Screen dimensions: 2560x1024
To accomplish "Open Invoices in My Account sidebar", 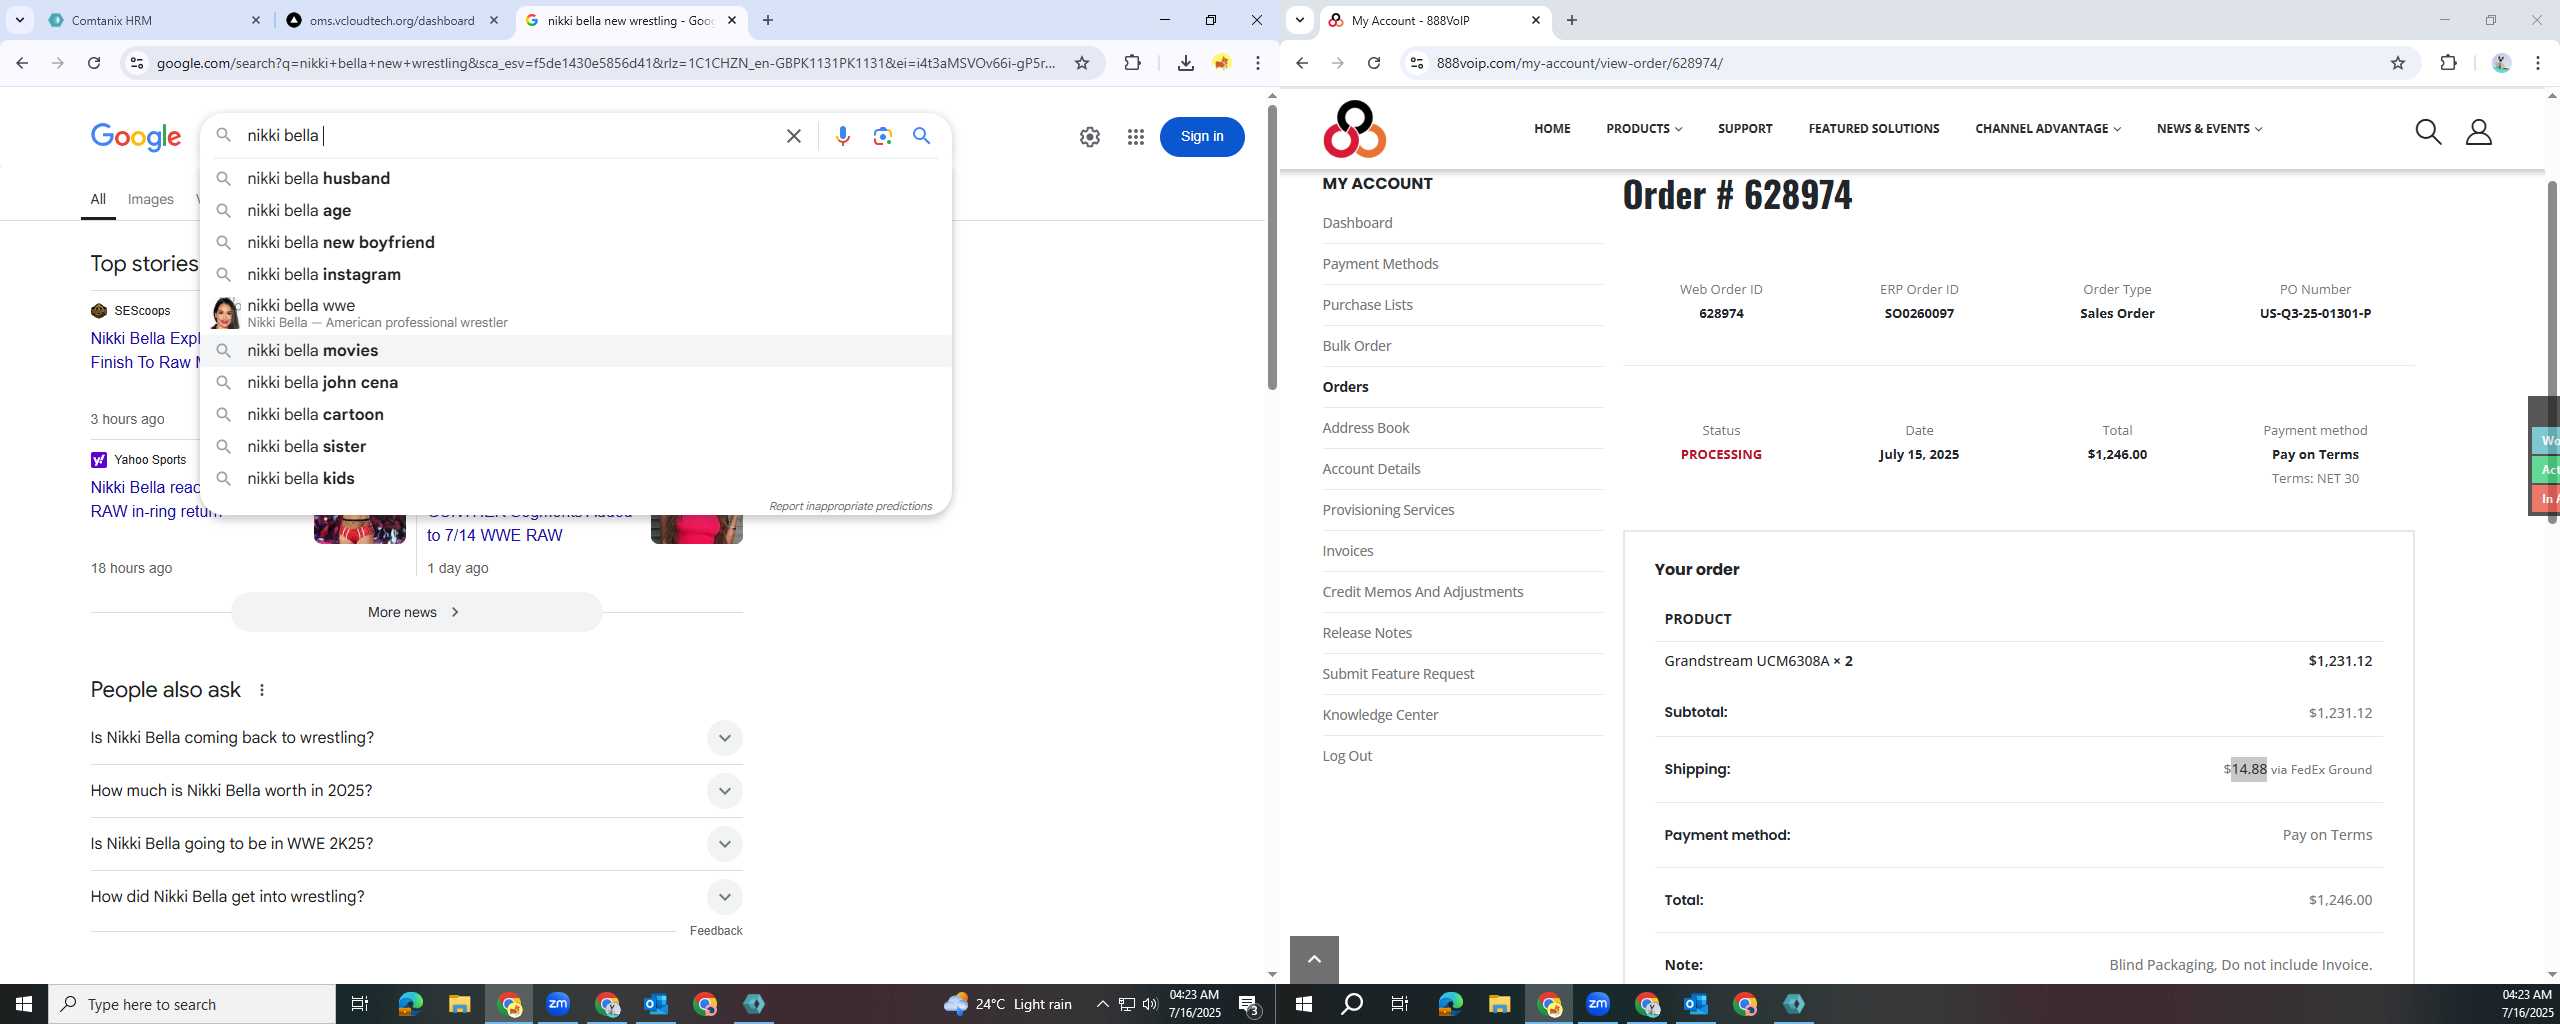I will (1347, 551).
